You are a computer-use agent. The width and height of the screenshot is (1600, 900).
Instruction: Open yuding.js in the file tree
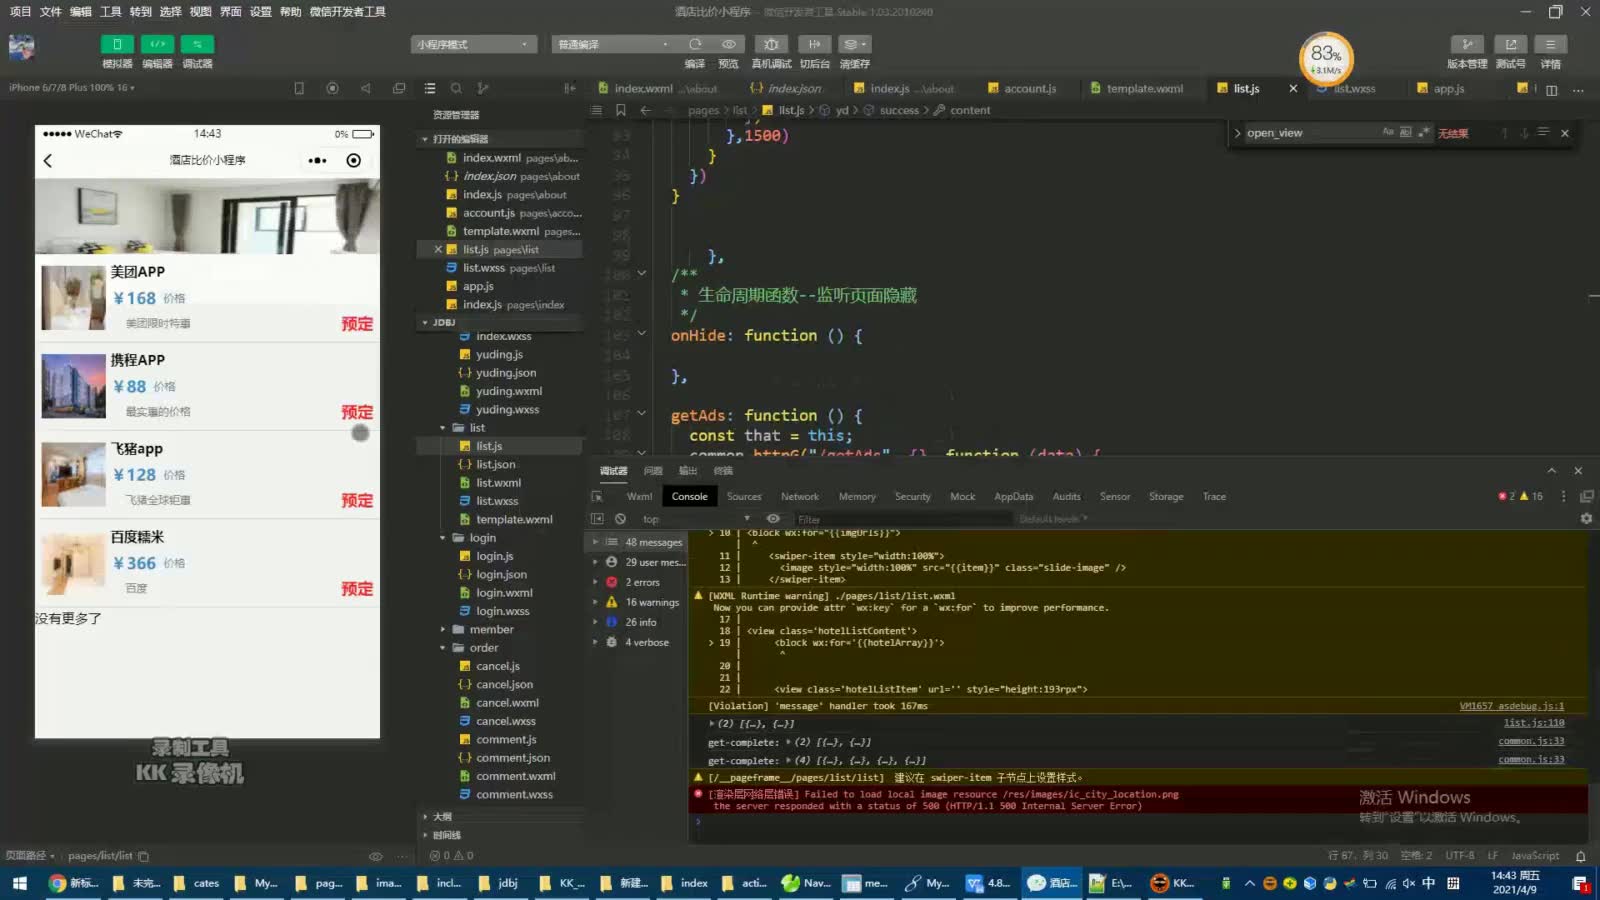click(499, 355)
